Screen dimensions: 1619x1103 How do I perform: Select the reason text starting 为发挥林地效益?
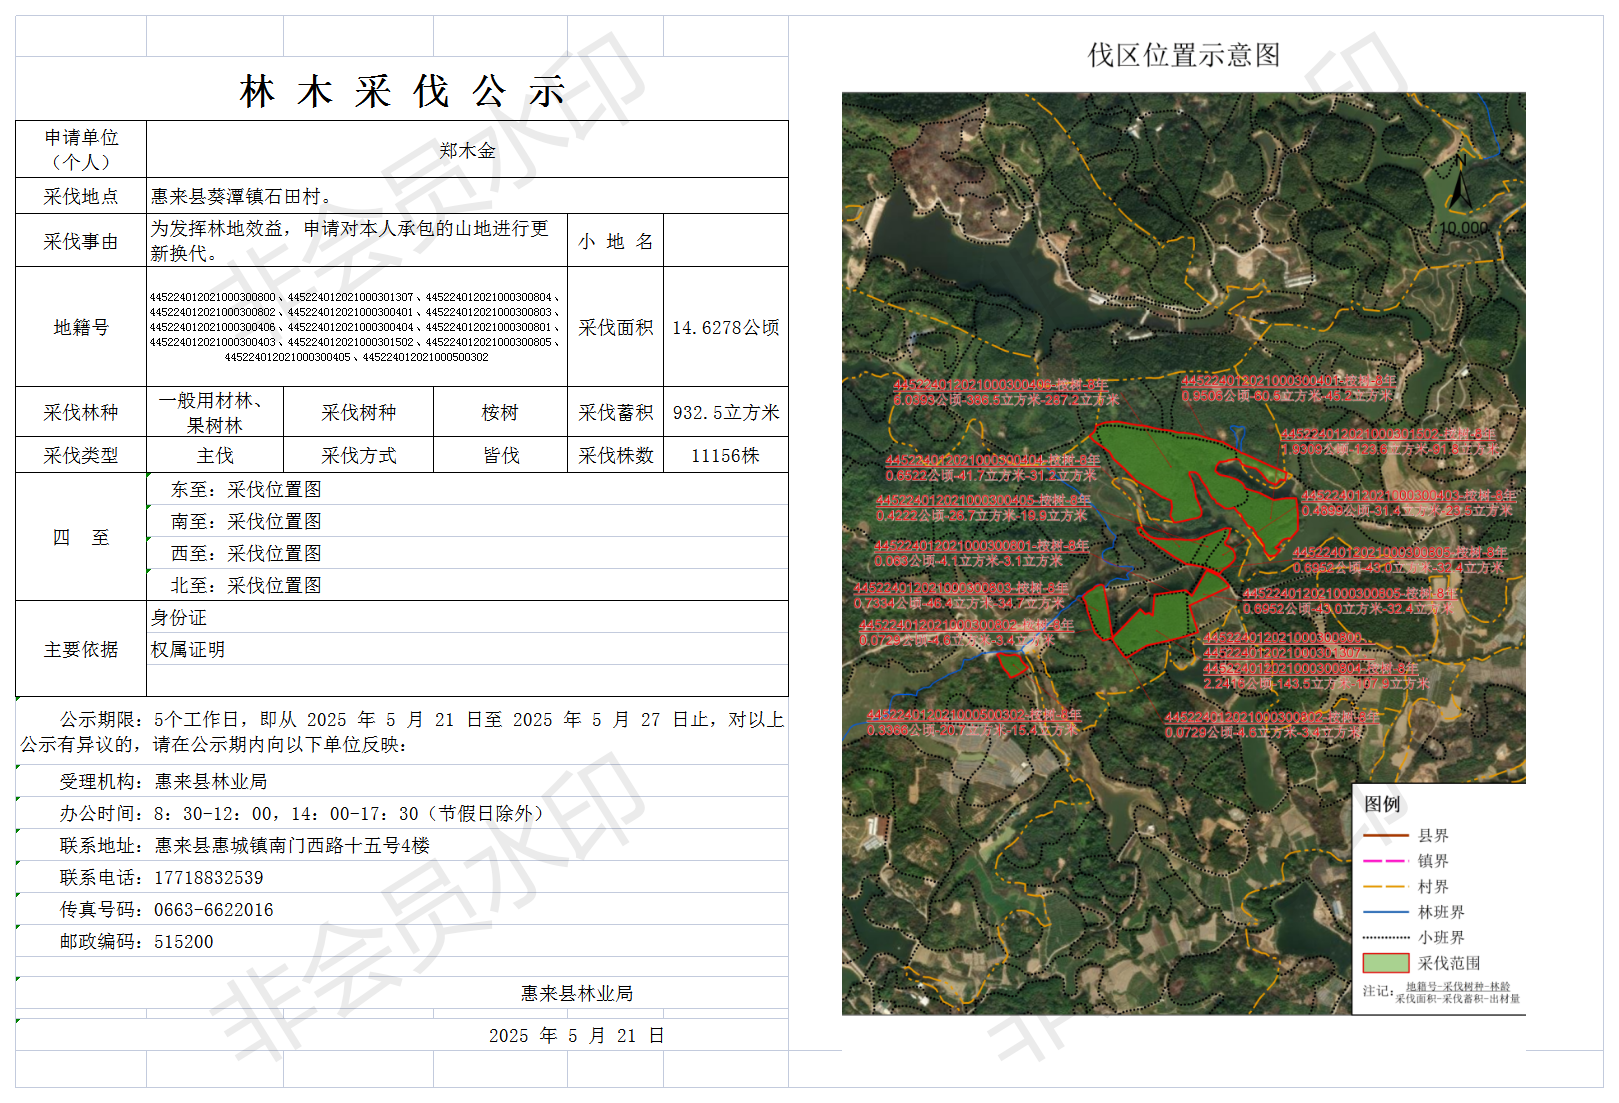(x=357, y=241)
